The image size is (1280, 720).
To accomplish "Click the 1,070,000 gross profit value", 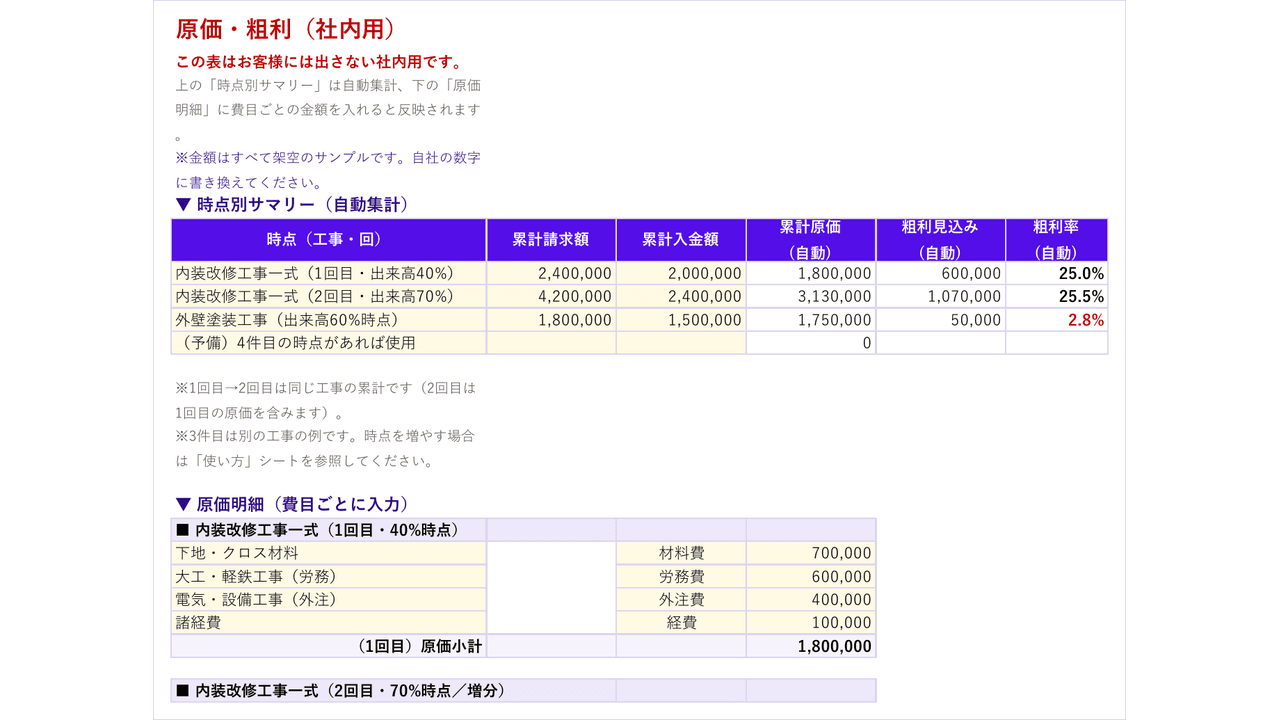I will pyautogui.click(x=941, y=296).
